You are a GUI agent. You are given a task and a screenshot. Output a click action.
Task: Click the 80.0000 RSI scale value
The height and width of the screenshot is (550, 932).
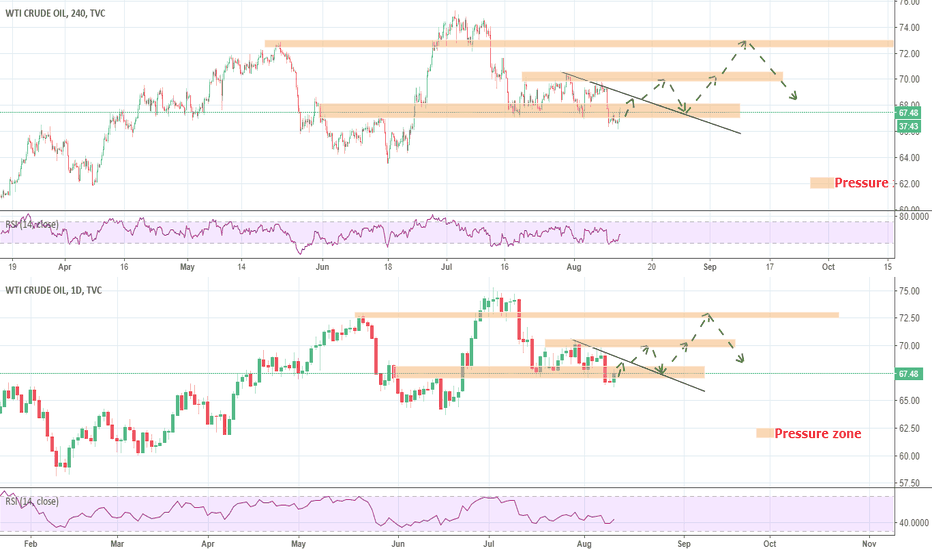(x=913, y=217)
